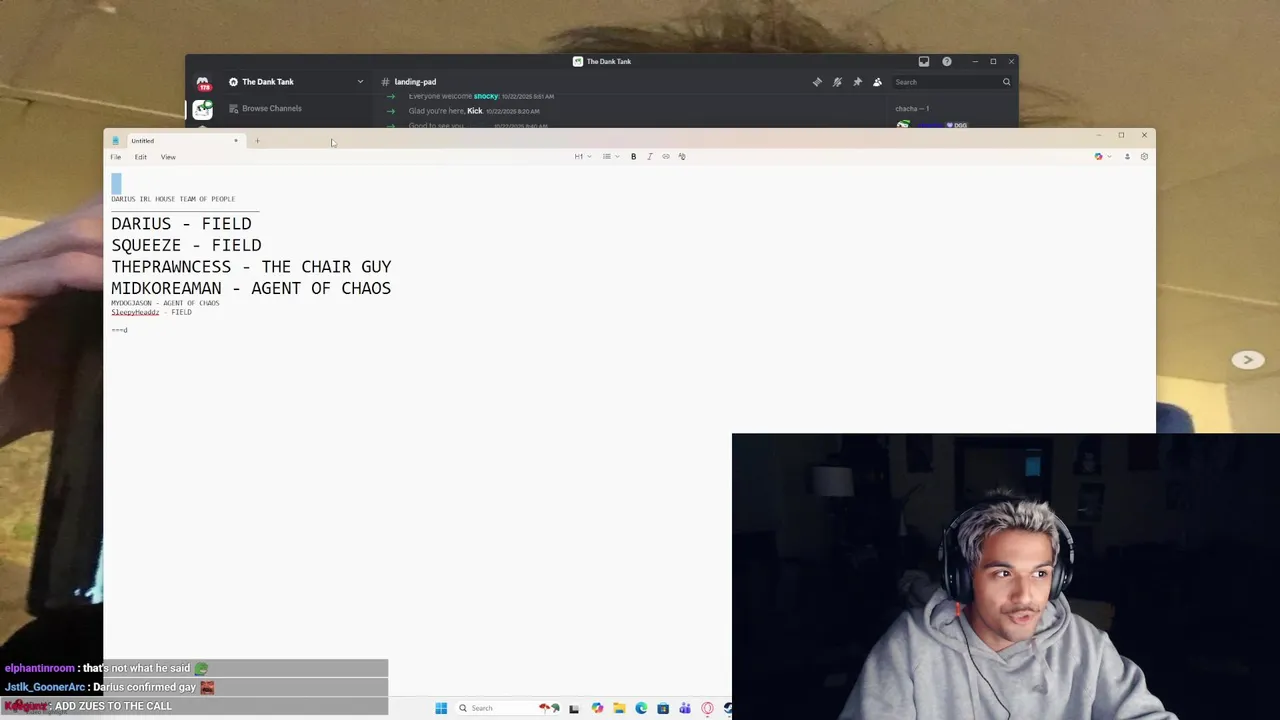The image size is (1280, 720).
Task: Click the Kick username in Discord chat
Action: pos(475,111)
